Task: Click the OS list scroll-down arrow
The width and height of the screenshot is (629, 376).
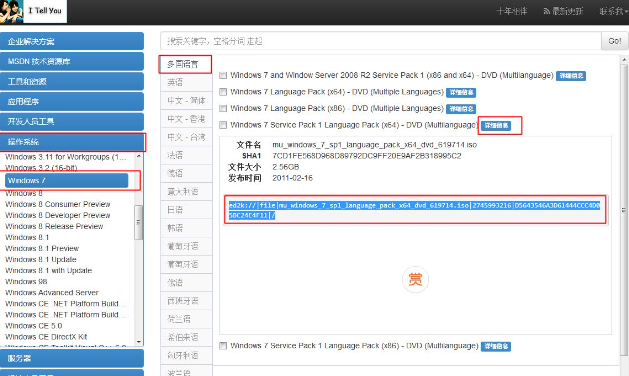Action: (139, 342)
